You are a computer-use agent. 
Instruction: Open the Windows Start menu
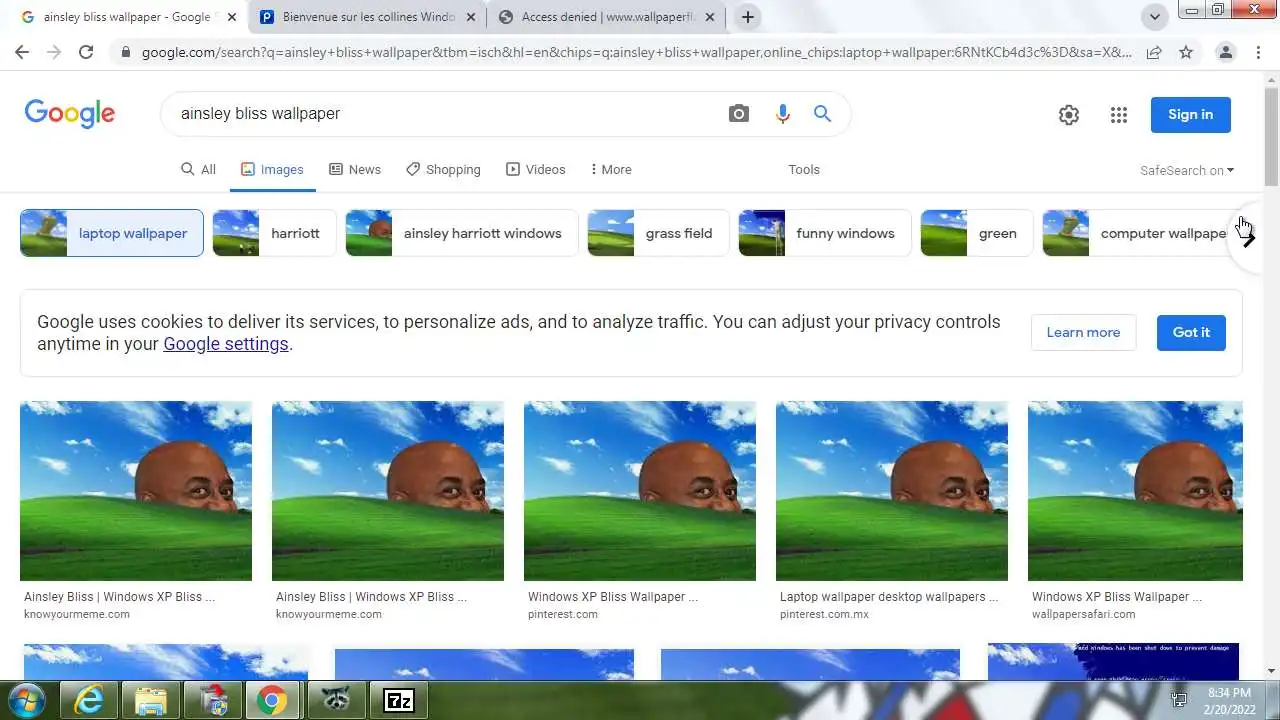point(27,700)
